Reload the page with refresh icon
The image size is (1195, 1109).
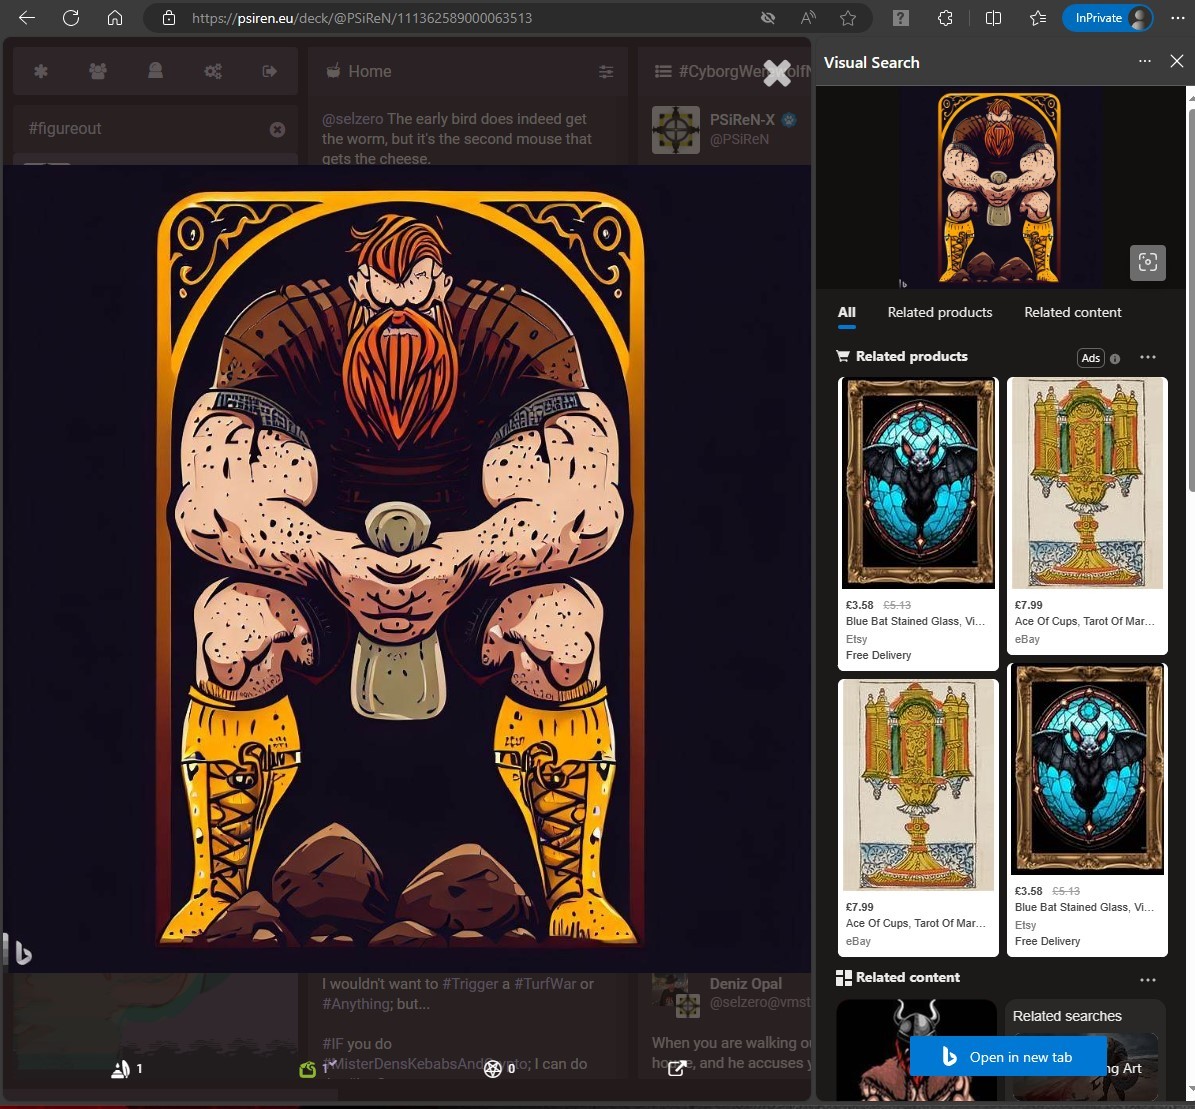coord(71,18)
